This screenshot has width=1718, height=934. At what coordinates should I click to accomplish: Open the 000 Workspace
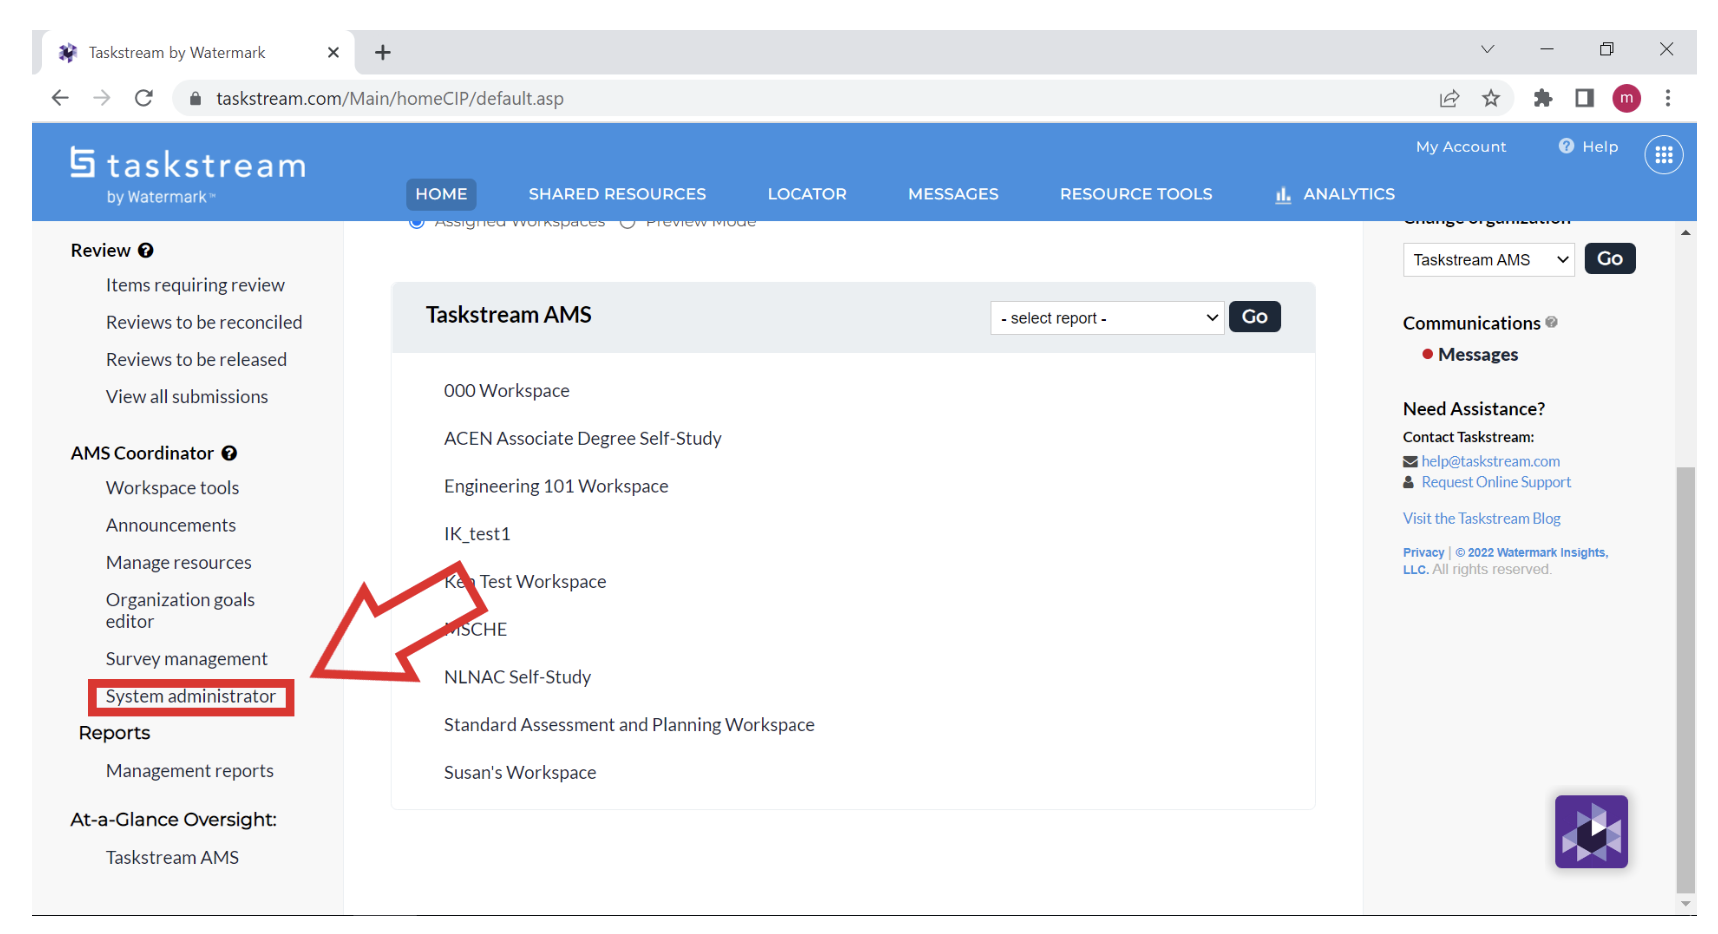pos(507,391)
